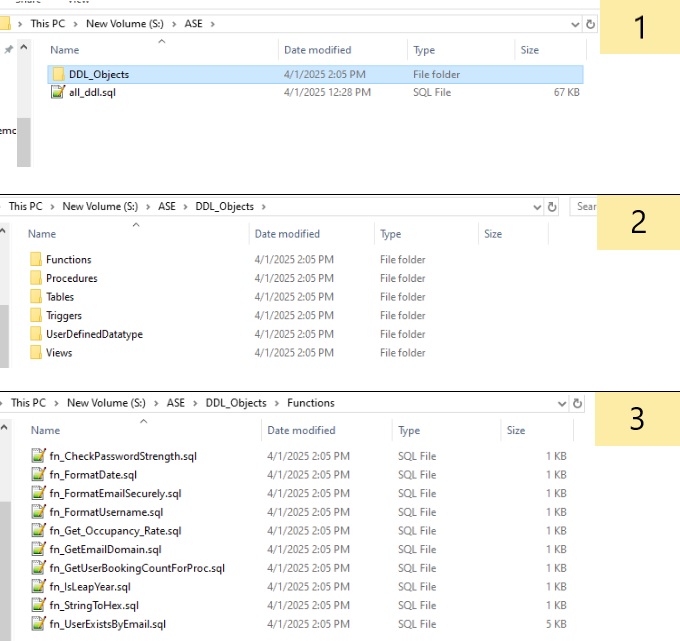Sort by Type column in Functions window
The height and width of the screenshot is (641, 680).
pyautogui.click(x=409, y=430)
